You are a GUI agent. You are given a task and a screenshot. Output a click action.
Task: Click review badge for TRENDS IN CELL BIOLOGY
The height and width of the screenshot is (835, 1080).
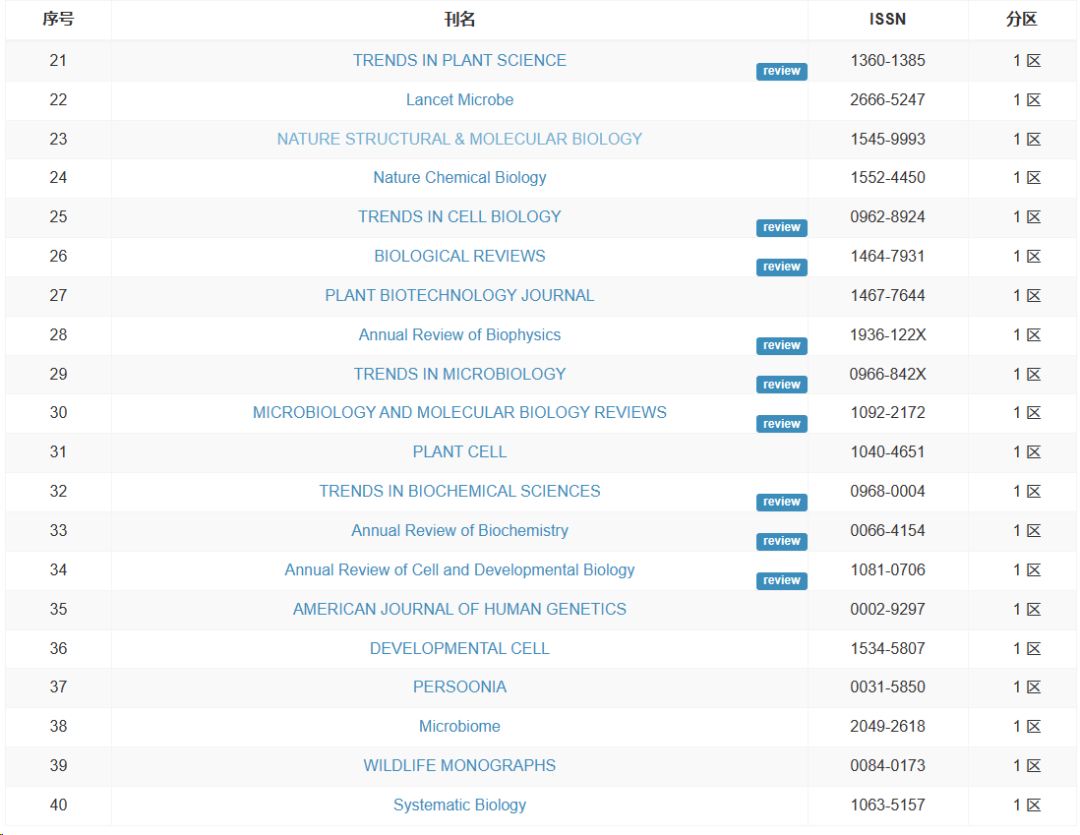pyautogui.click(x=781, y=227)
